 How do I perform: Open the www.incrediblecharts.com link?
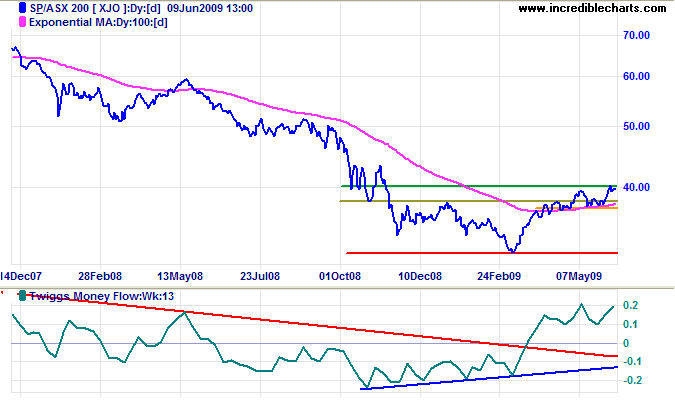[592, 8]
